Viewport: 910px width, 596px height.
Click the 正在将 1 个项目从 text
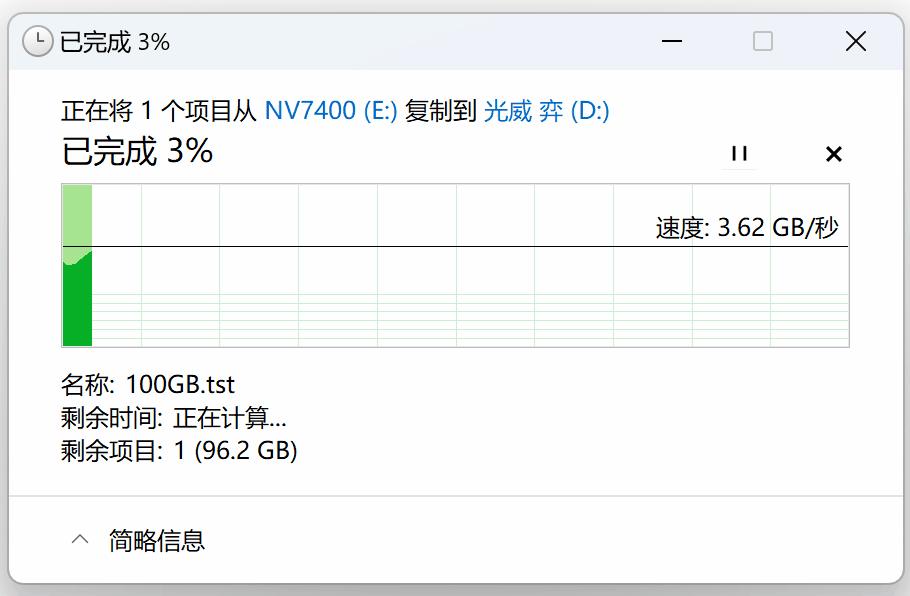tap(159, 111)
